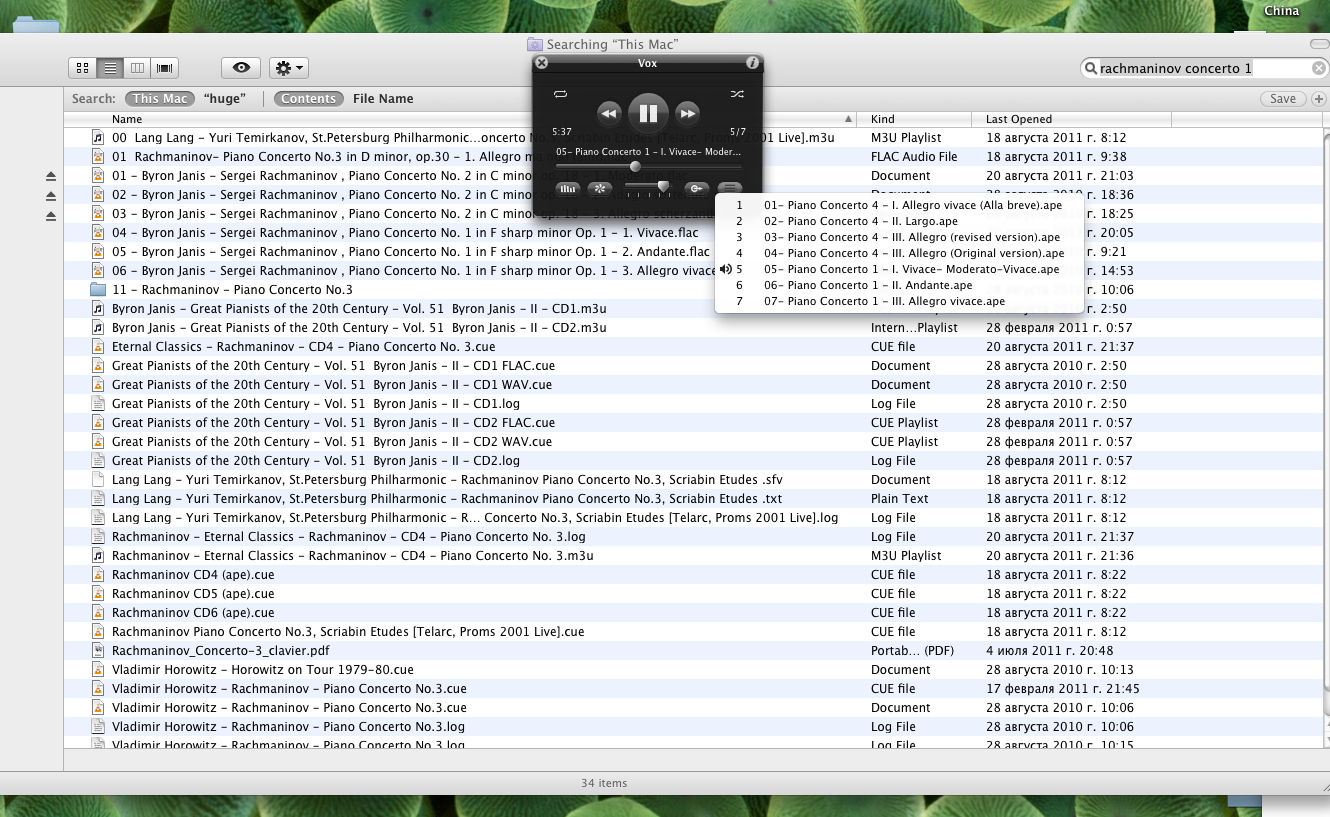The height and width of the screenshot is (817, 1330).
Task: Select playlist track 06 Piano Concerto 1 Andante
Action: click(899, 285)
